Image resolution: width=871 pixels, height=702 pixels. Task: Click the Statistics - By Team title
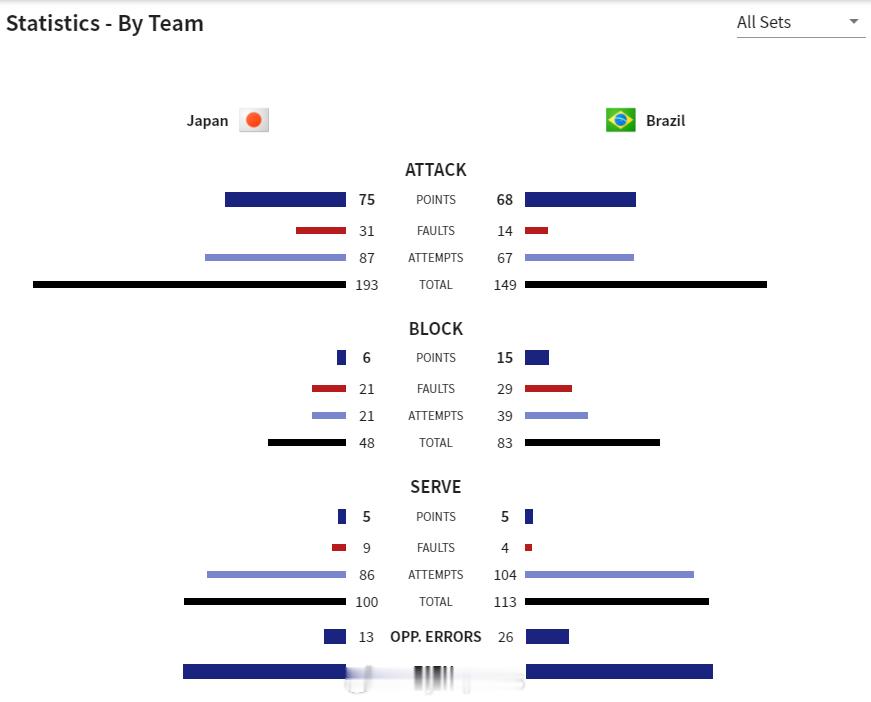click(x=104, y=23)
